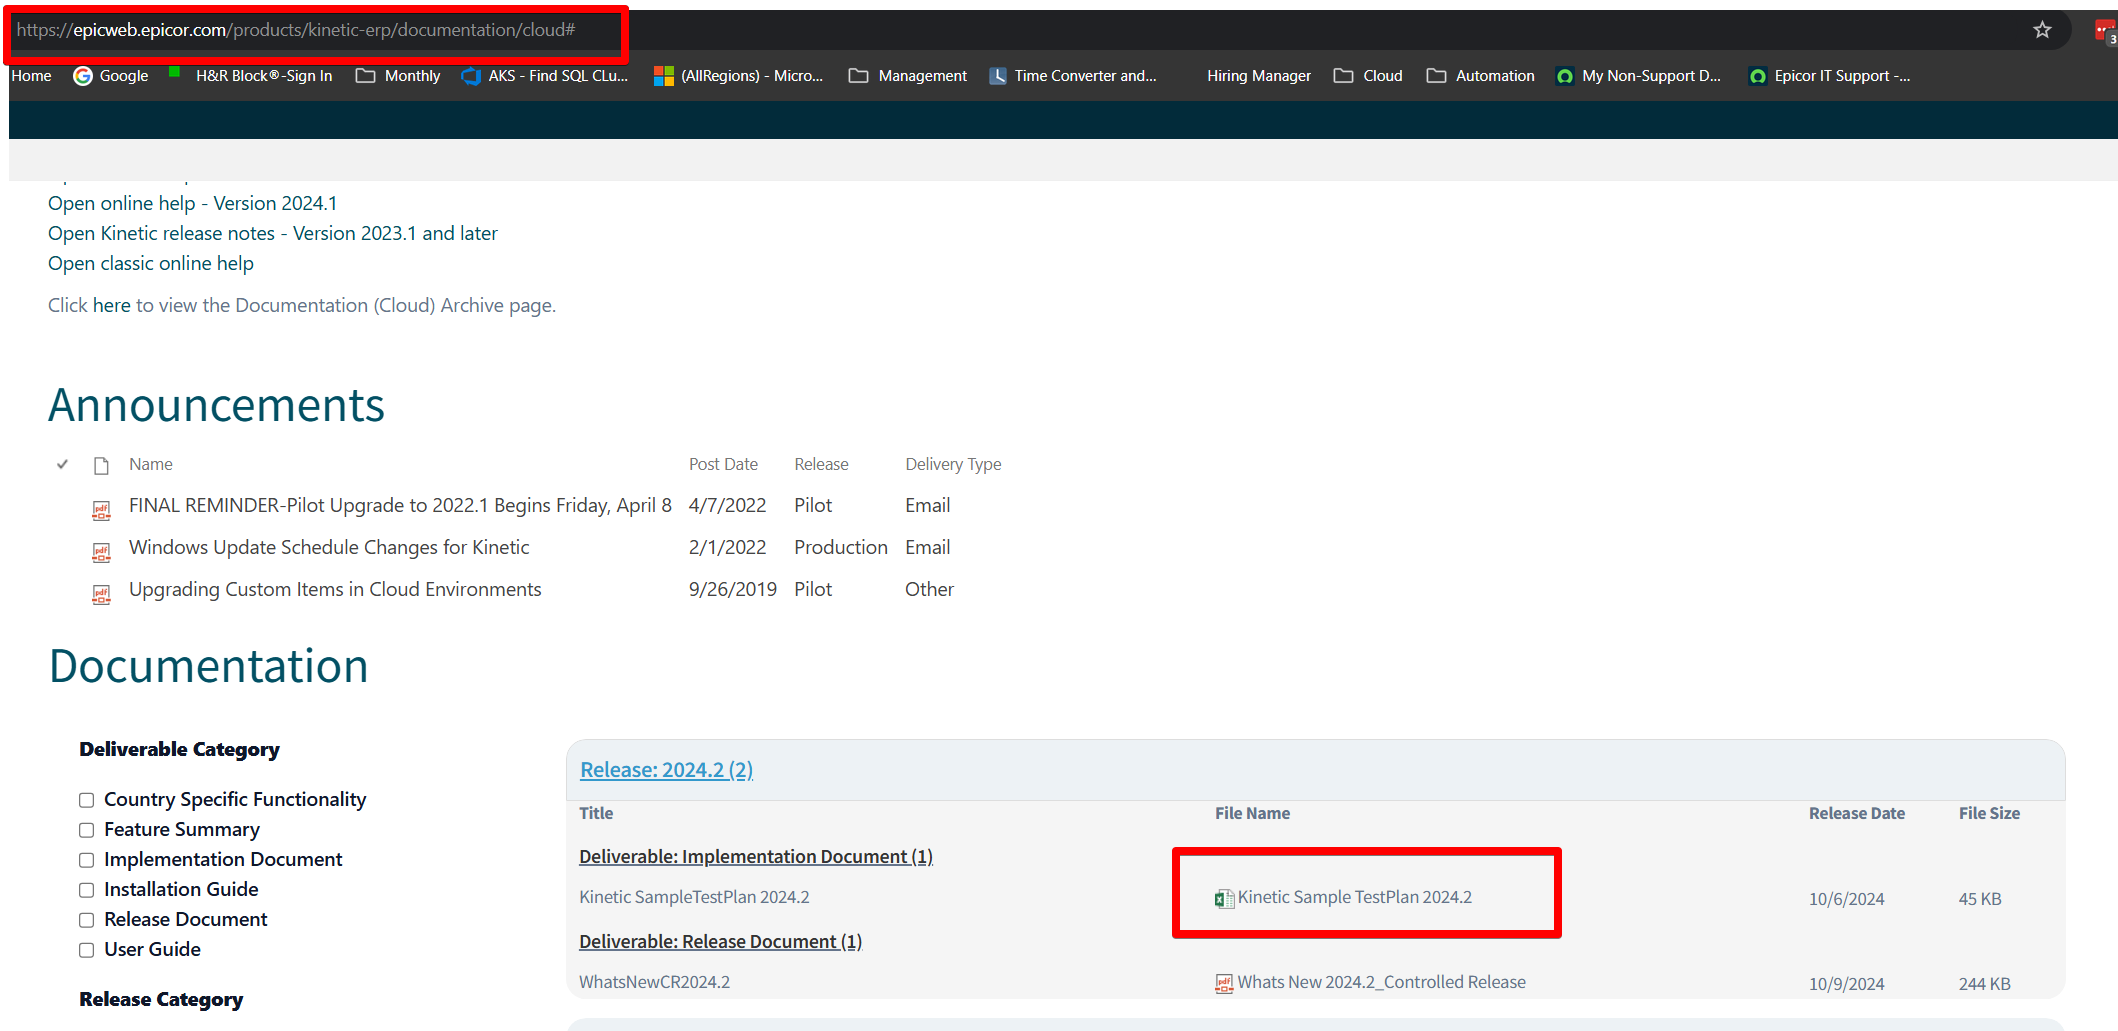Click the File Size column header

[1989, 813]
